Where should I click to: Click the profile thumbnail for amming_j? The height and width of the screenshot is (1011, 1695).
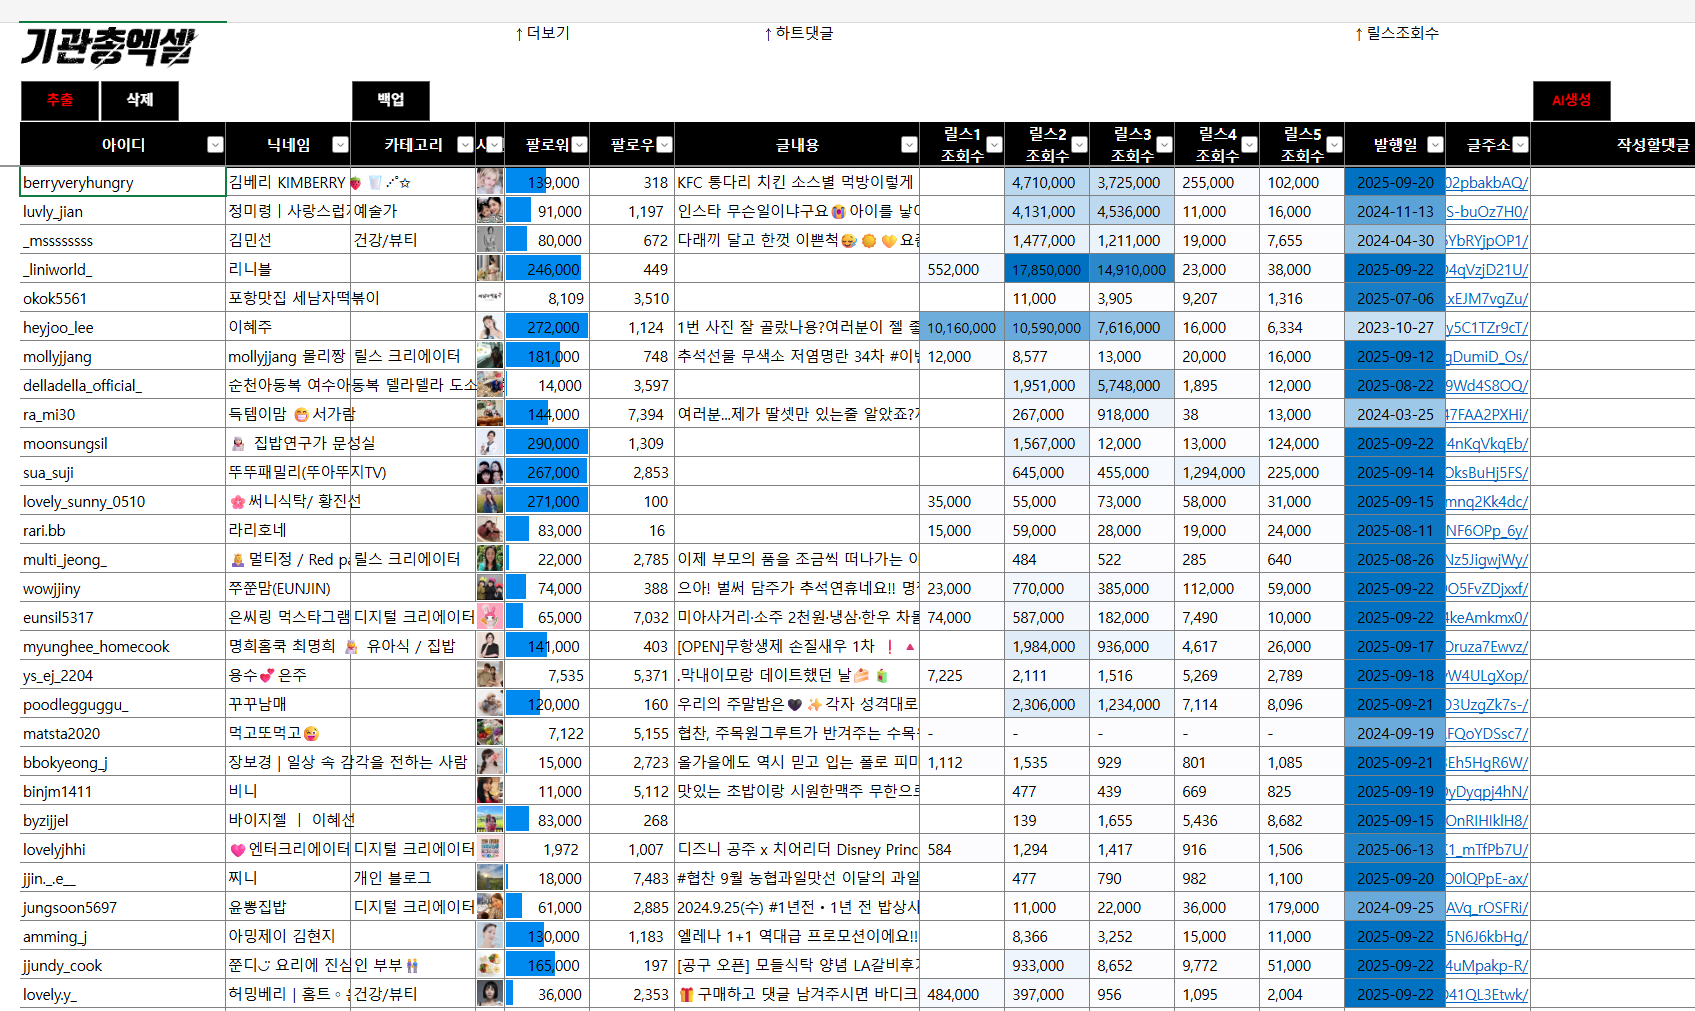click(490, 936)
